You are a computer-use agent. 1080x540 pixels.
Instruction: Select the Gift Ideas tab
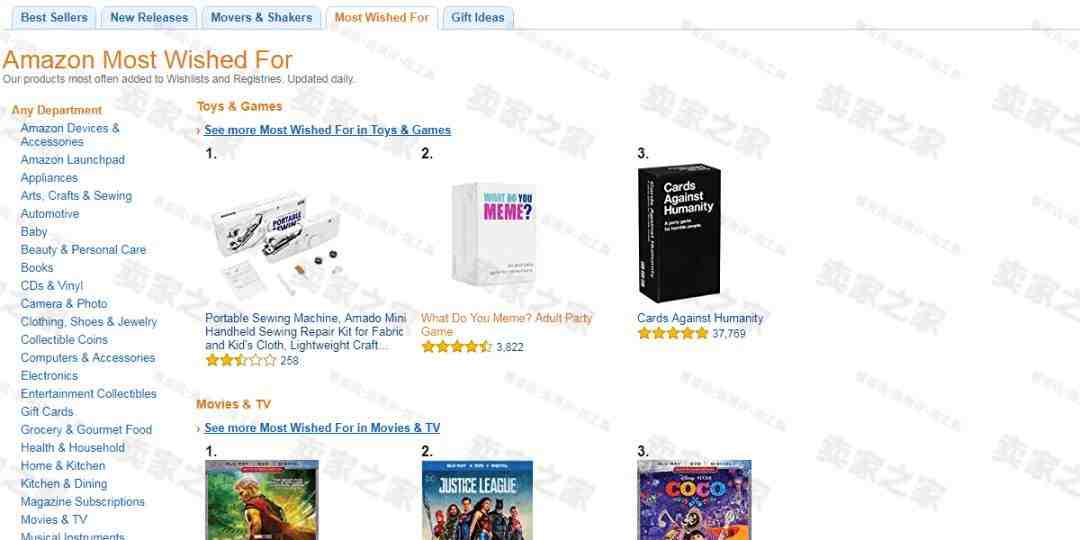[477, 18]
